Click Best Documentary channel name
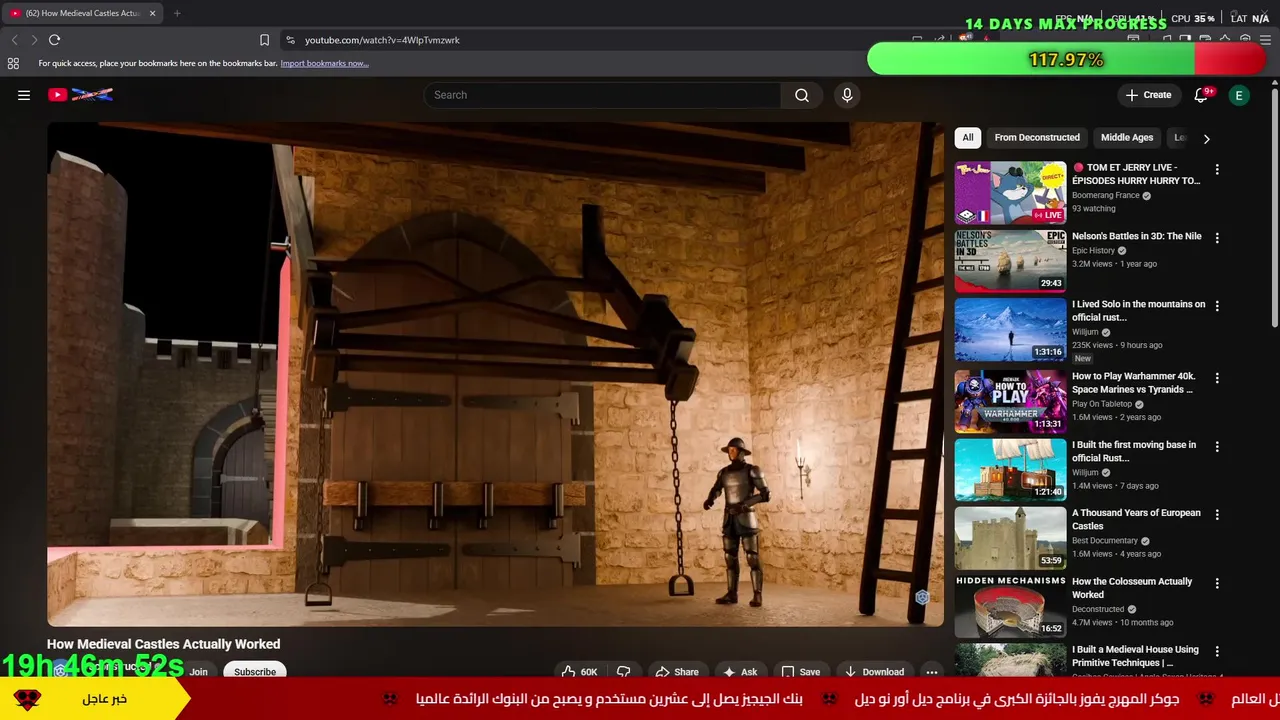This screenshot has height=720, width=1280. (x=1105, y=540)
